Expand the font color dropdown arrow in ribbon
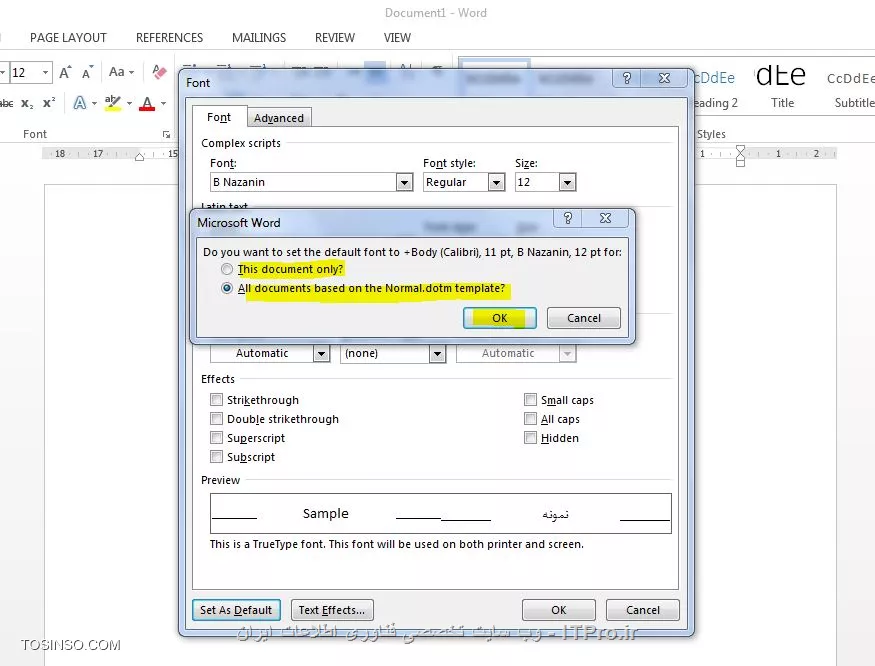Screen dimensions: 875x666 tap(164, 103)
